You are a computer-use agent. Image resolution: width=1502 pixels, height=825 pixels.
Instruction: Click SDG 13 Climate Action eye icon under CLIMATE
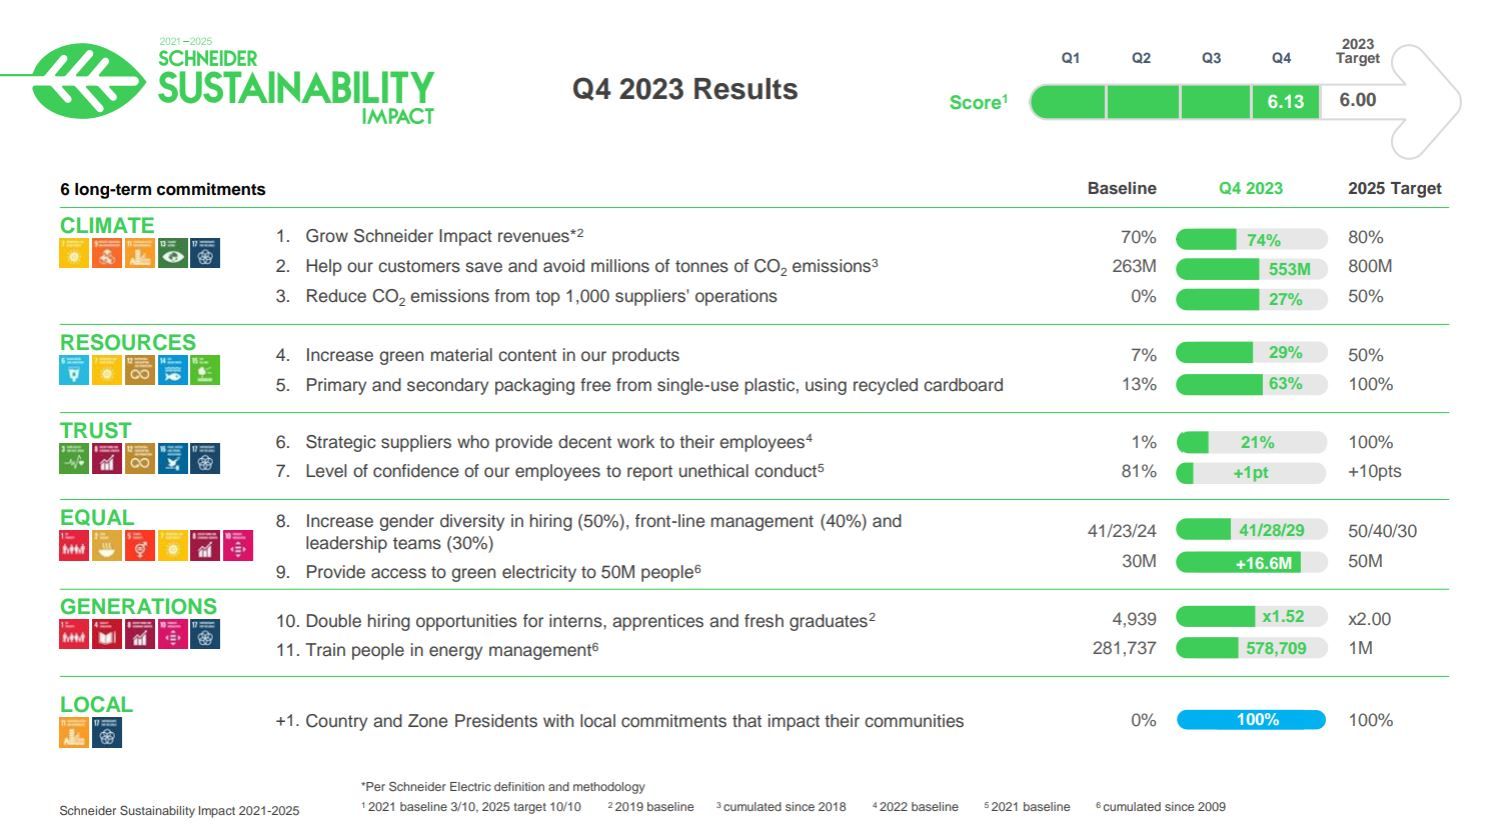click(173, 253)
